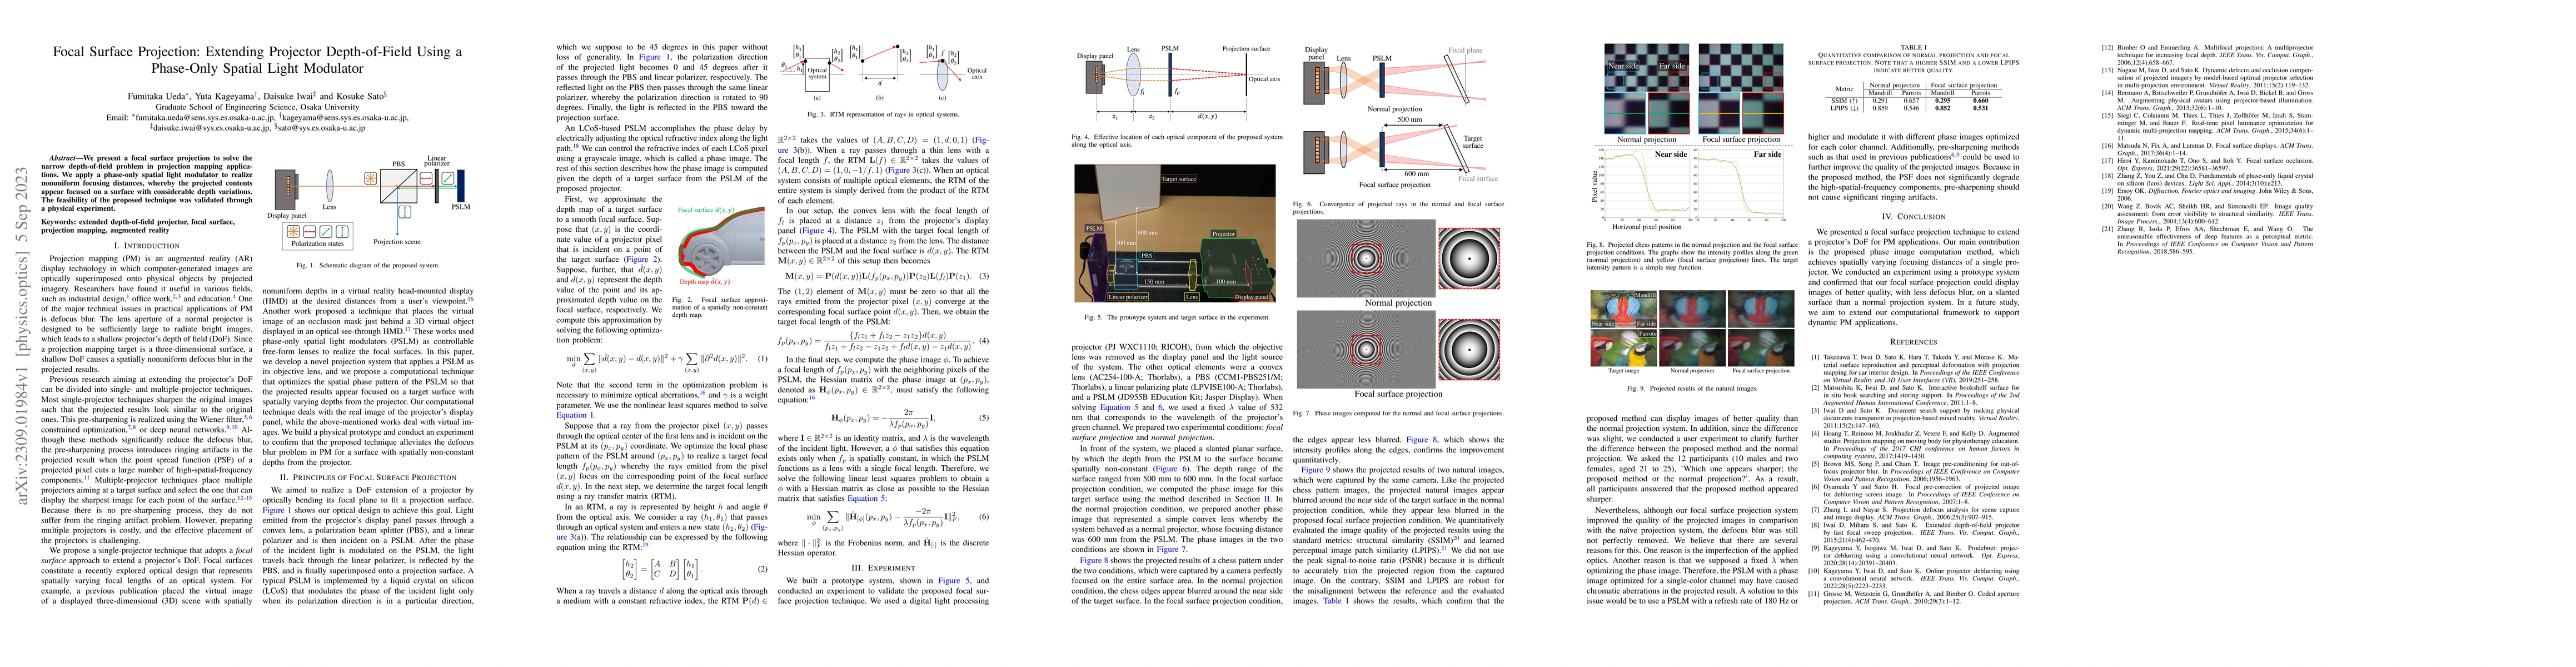Open the '(Figure 6)' link in the text

[1173, 468]
